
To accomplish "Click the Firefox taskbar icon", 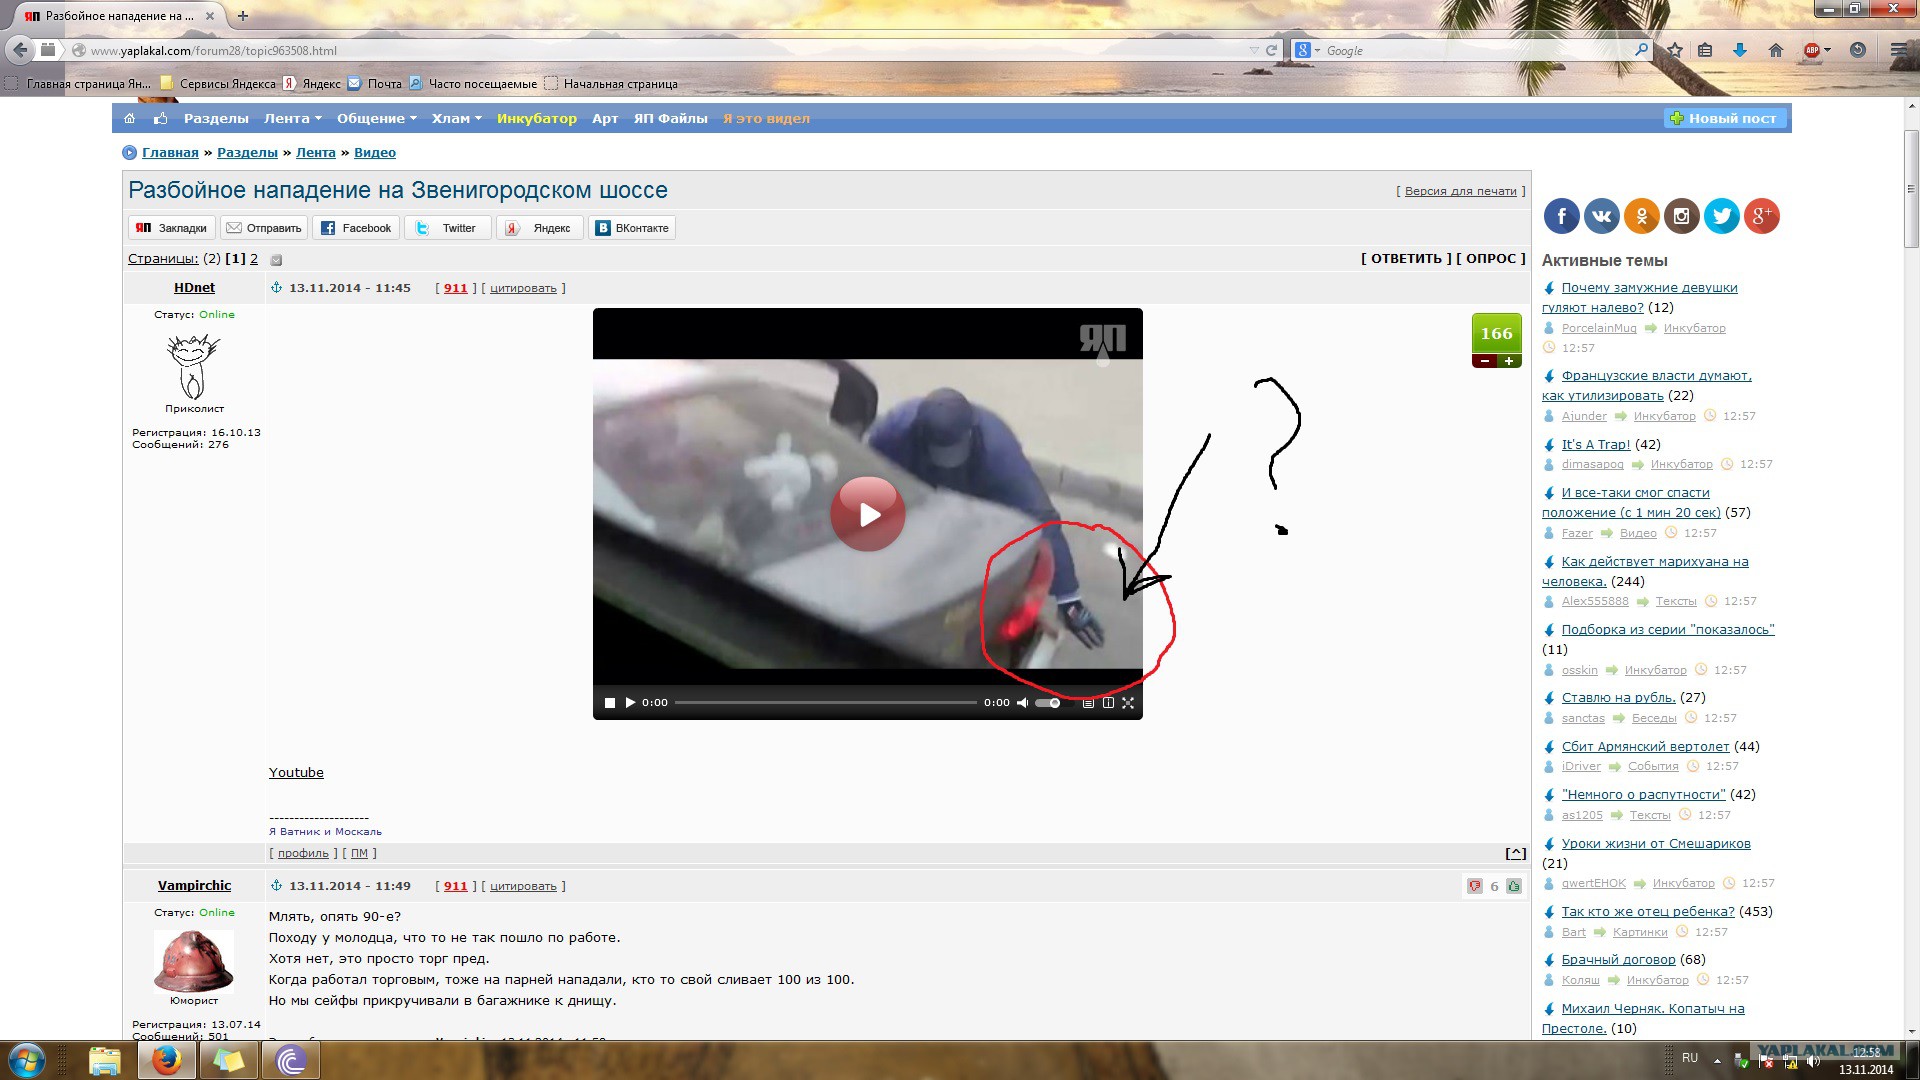I will click(166, 1060).
